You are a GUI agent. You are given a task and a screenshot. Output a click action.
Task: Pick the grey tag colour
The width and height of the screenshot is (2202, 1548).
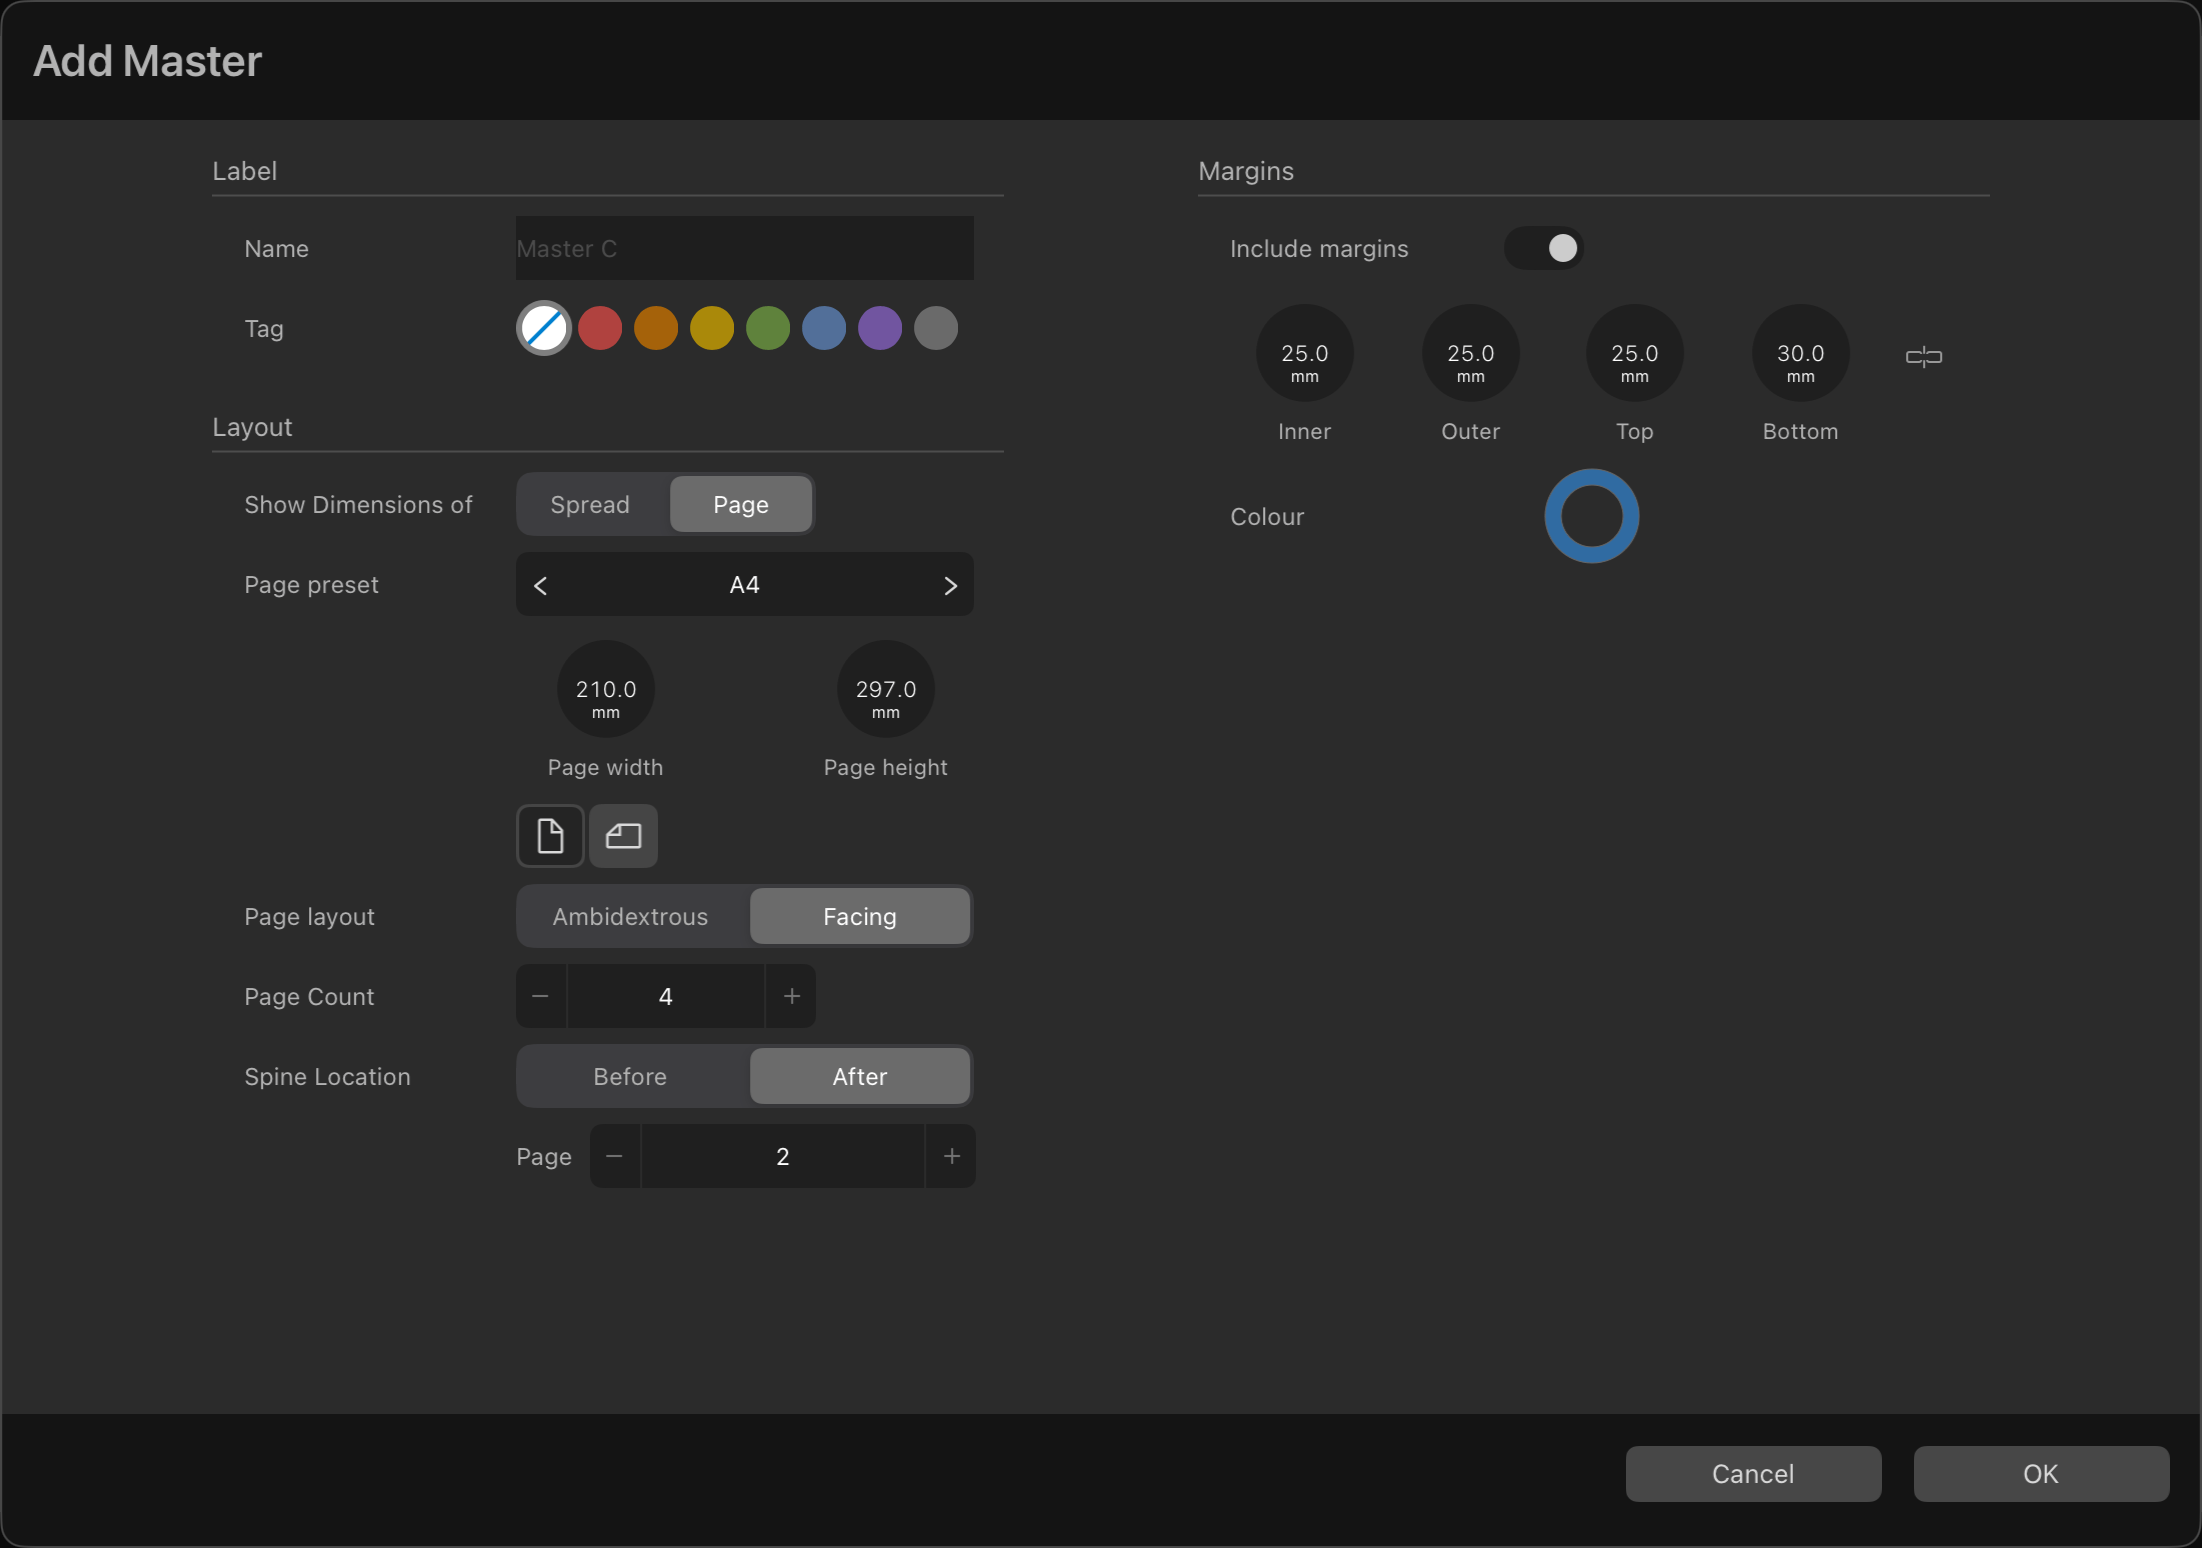(936, 328)
